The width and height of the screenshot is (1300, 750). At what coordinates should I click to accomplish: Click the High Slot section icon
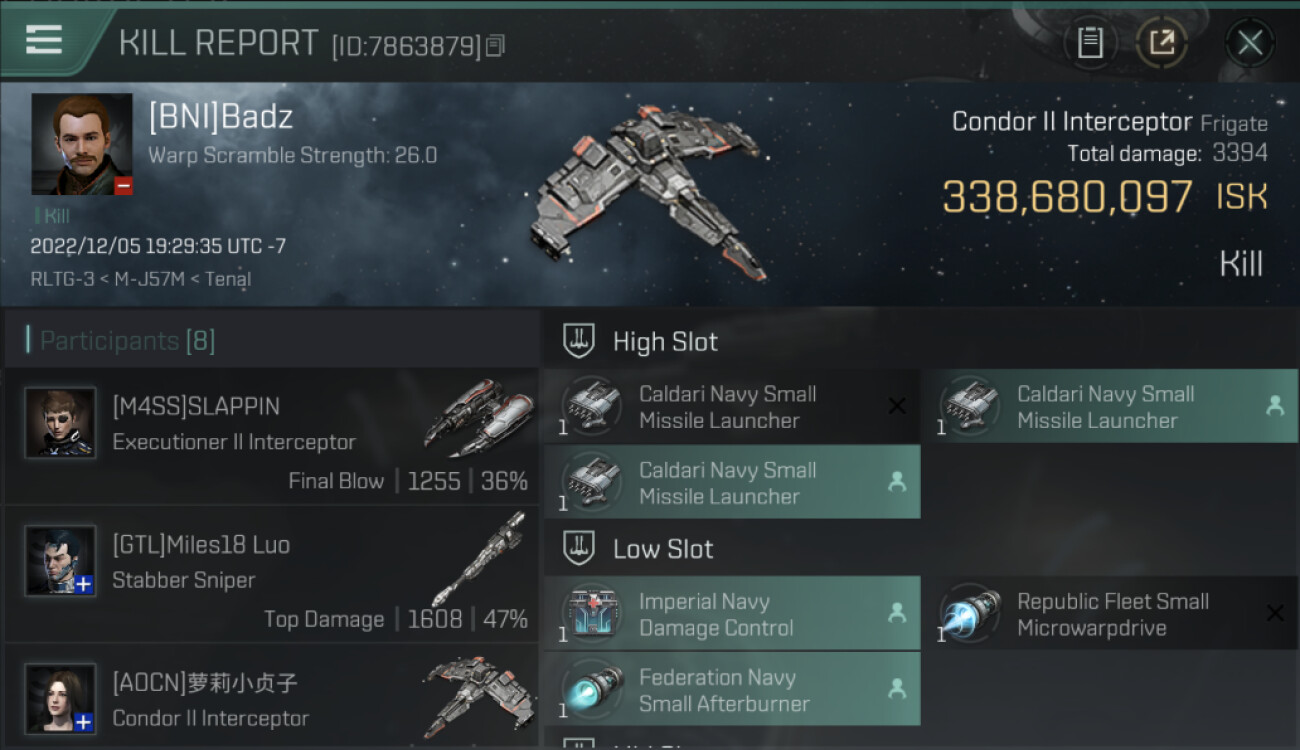(579, 341)
